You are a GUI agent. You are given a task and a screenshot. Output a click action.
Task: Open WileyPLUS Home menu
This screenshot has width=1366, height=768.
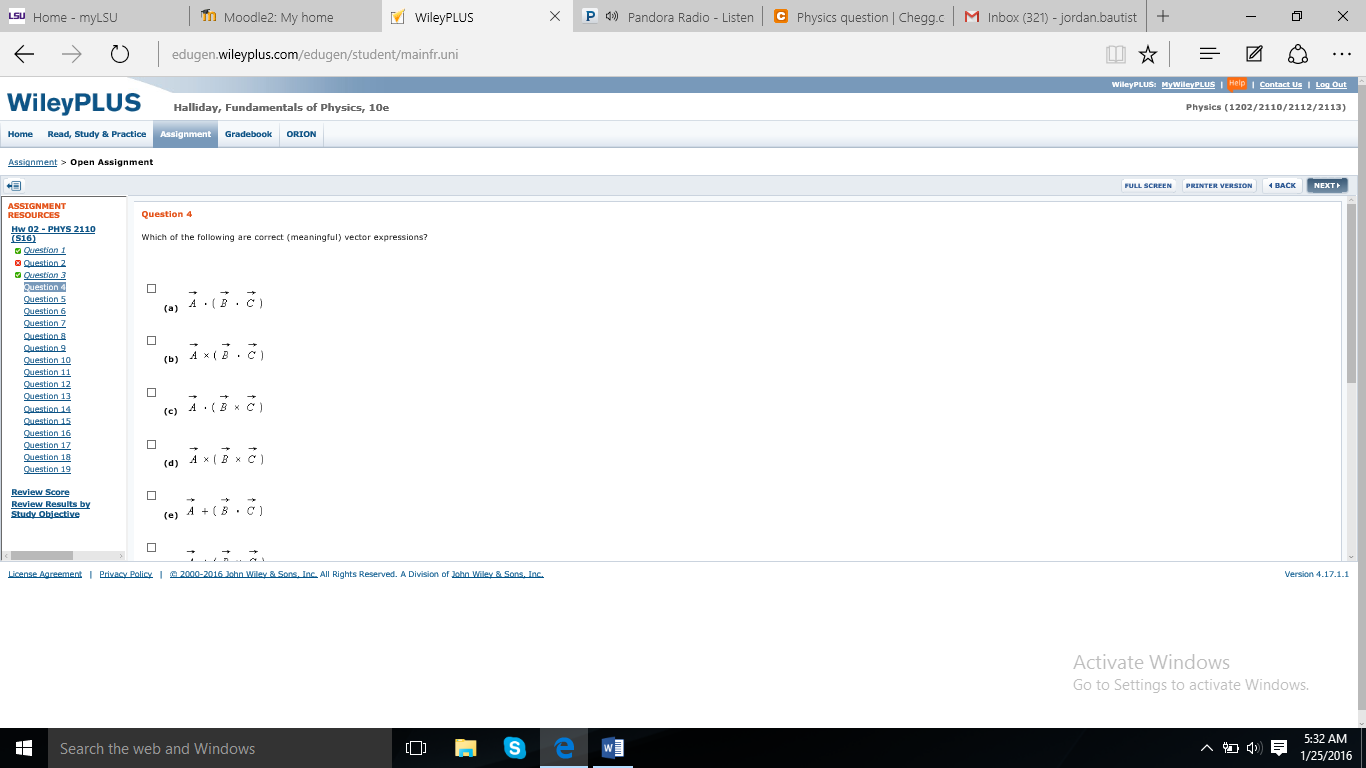(x=20, y=134)
